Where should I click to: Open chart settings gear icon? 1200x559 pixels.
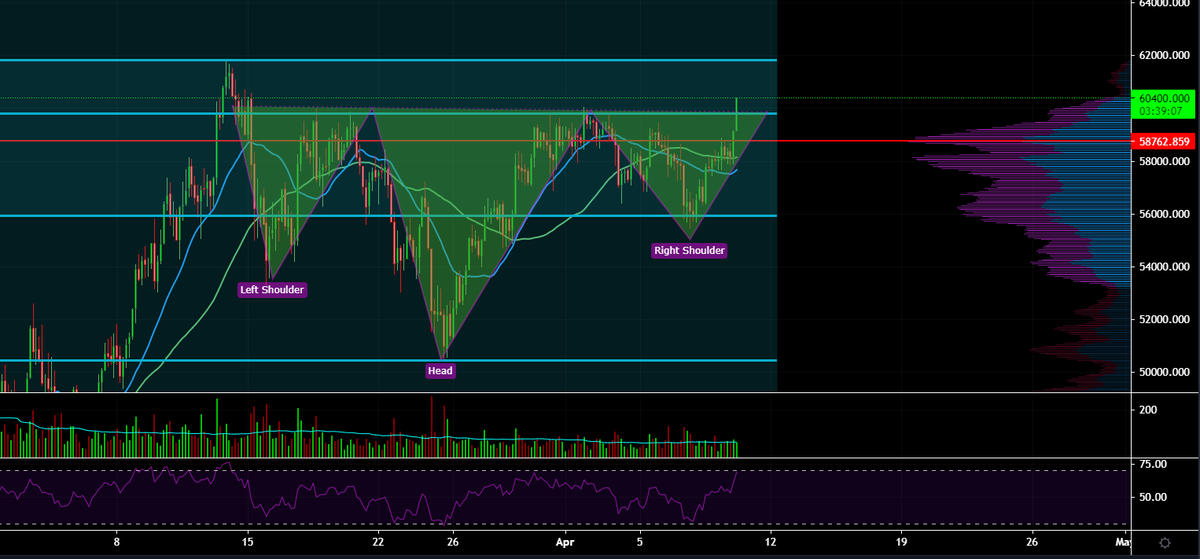click(x=1164, y=542)
